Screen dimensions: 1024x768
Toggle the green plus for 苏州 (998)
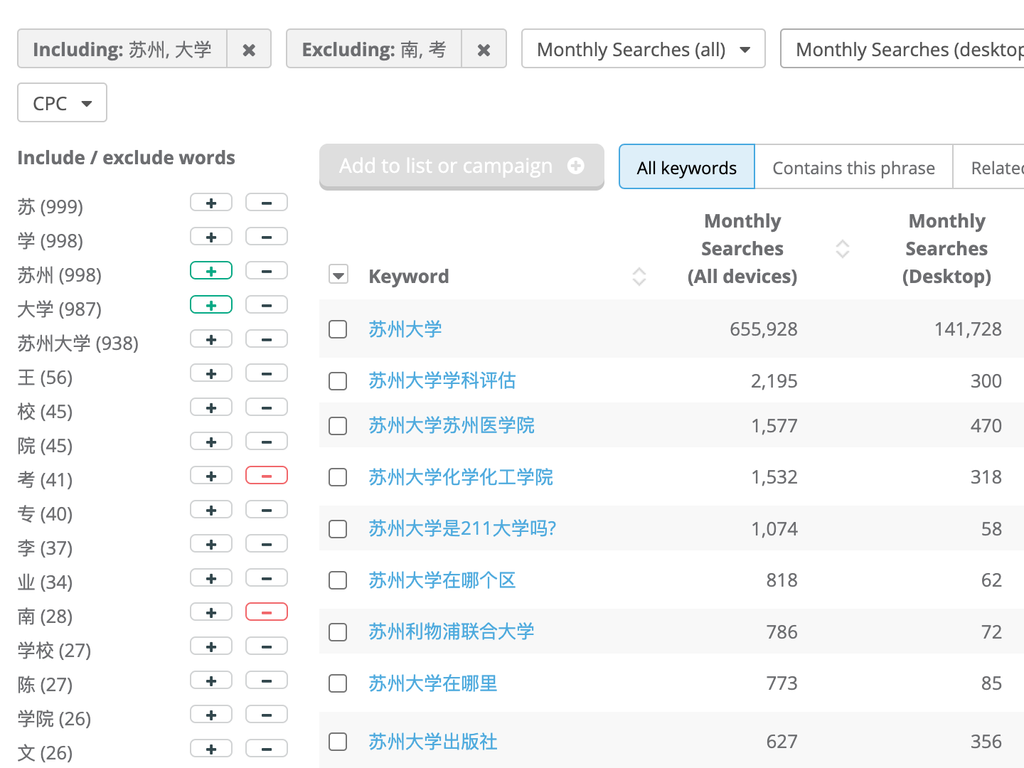[211, 270]
